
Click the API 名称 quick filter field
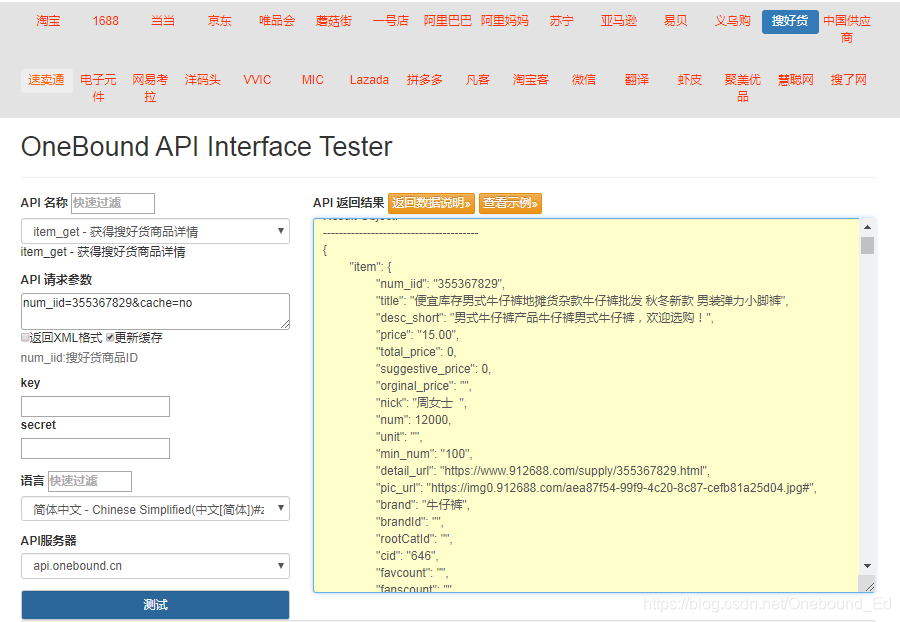[113, 203]
